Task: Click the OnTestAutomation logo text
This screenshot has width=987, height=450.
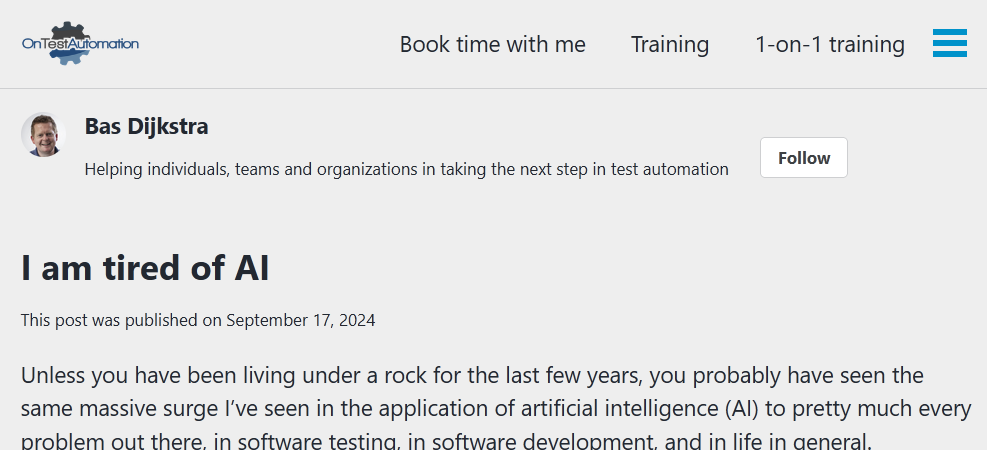Action: [x=80, y=44]
